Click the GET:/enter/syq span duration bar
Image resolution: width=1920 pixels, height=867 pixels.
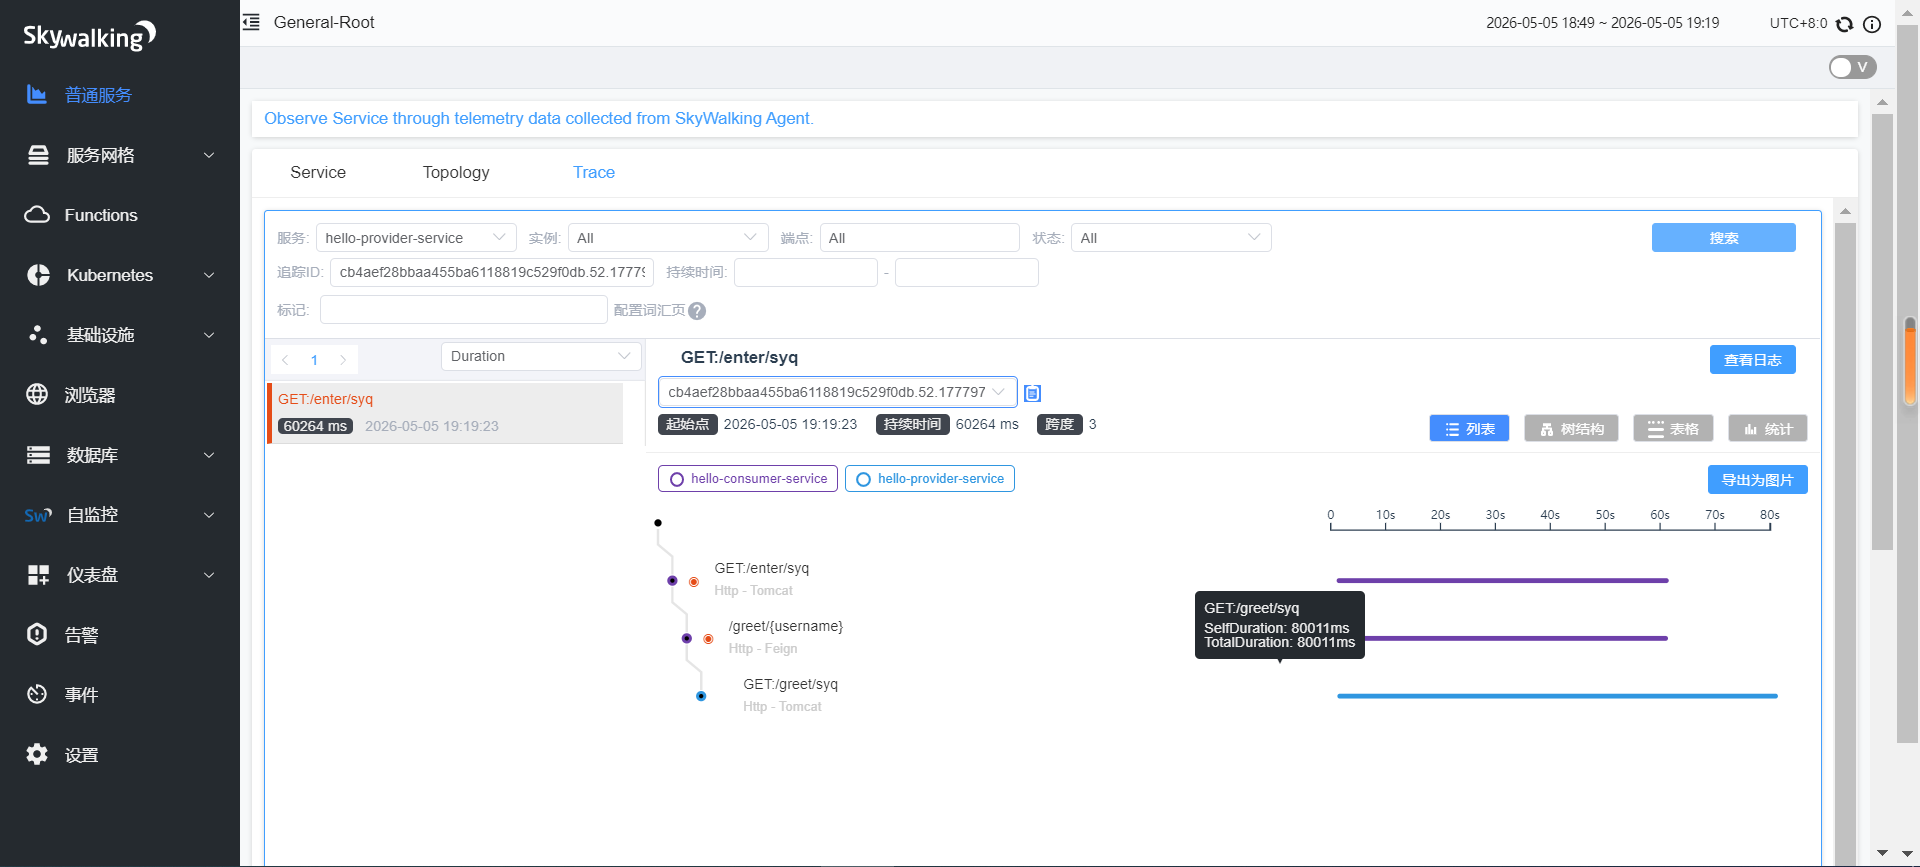1503,580
